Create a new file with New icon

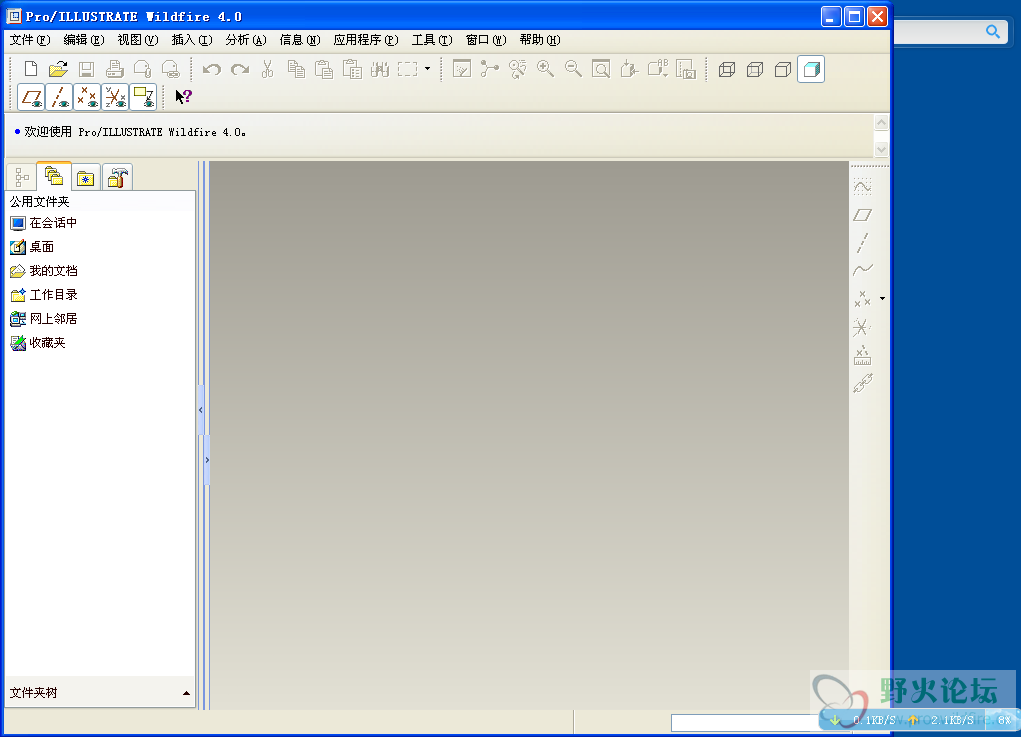click(31, 69)
